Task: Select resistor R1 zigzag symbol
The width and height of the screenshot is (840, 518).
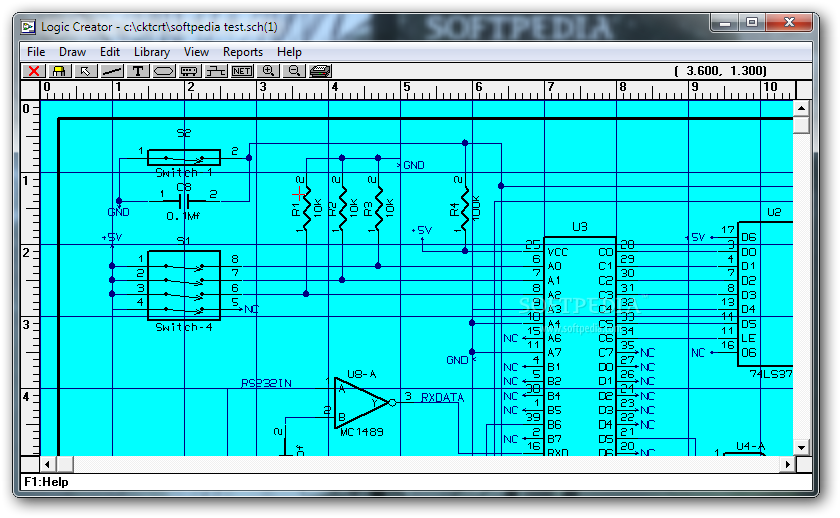Action: point(306,207)
